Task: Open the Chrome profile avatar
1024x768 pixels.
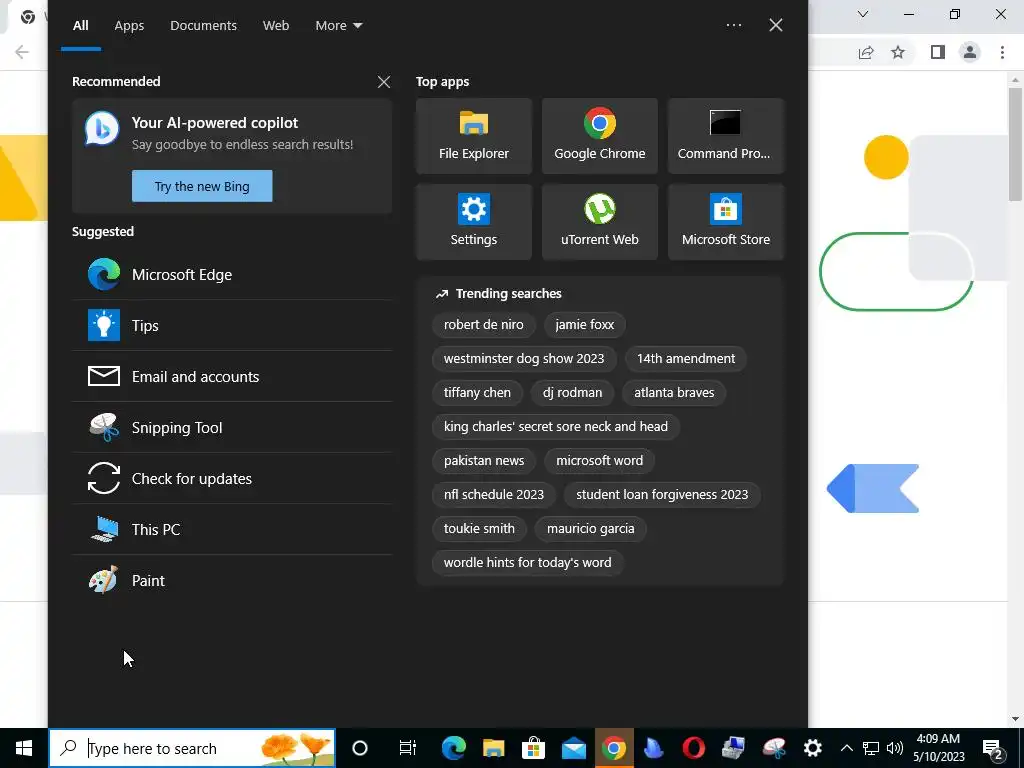Action: pyautogui.click(x=970, y=52)
